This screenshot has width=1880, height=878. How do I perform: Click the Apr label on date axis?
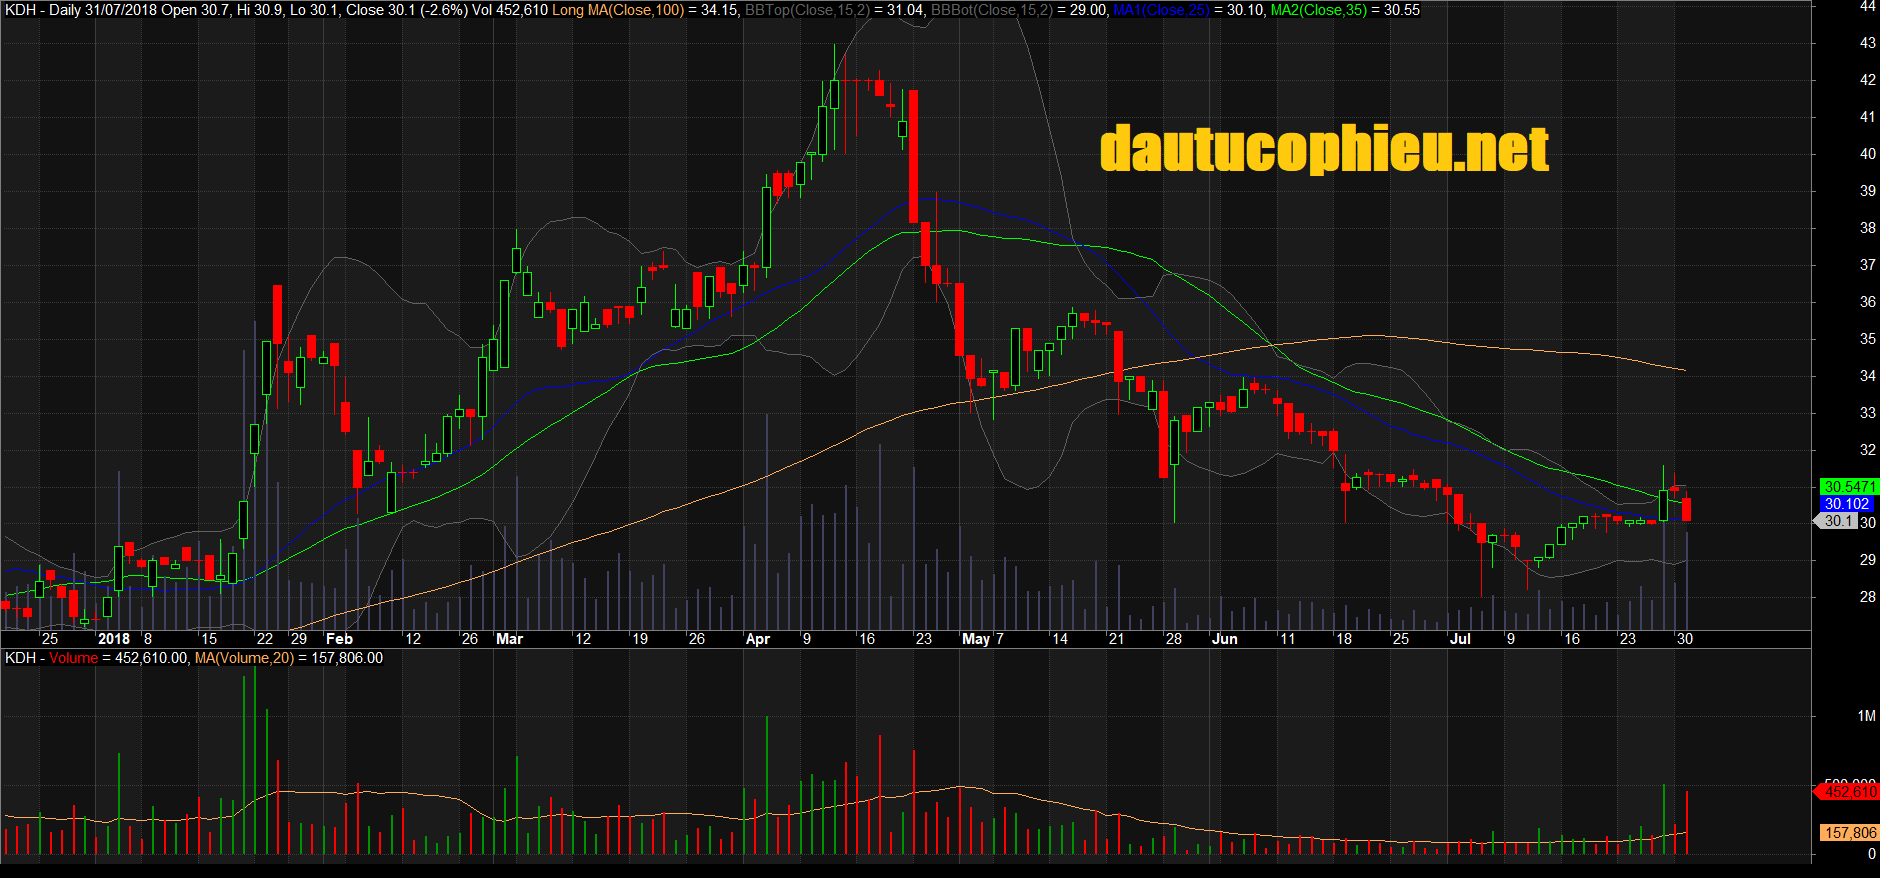(758, 639)
